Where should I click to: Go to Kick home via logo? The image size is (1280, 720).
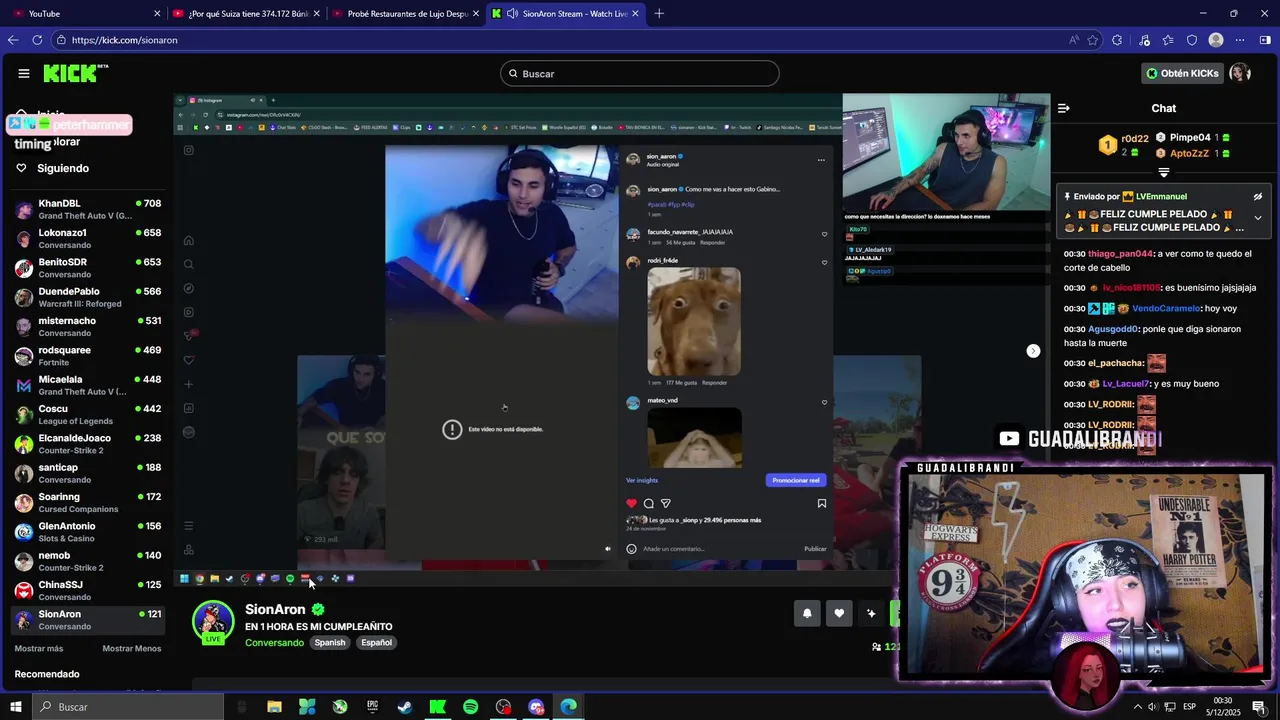click(75, 73)
